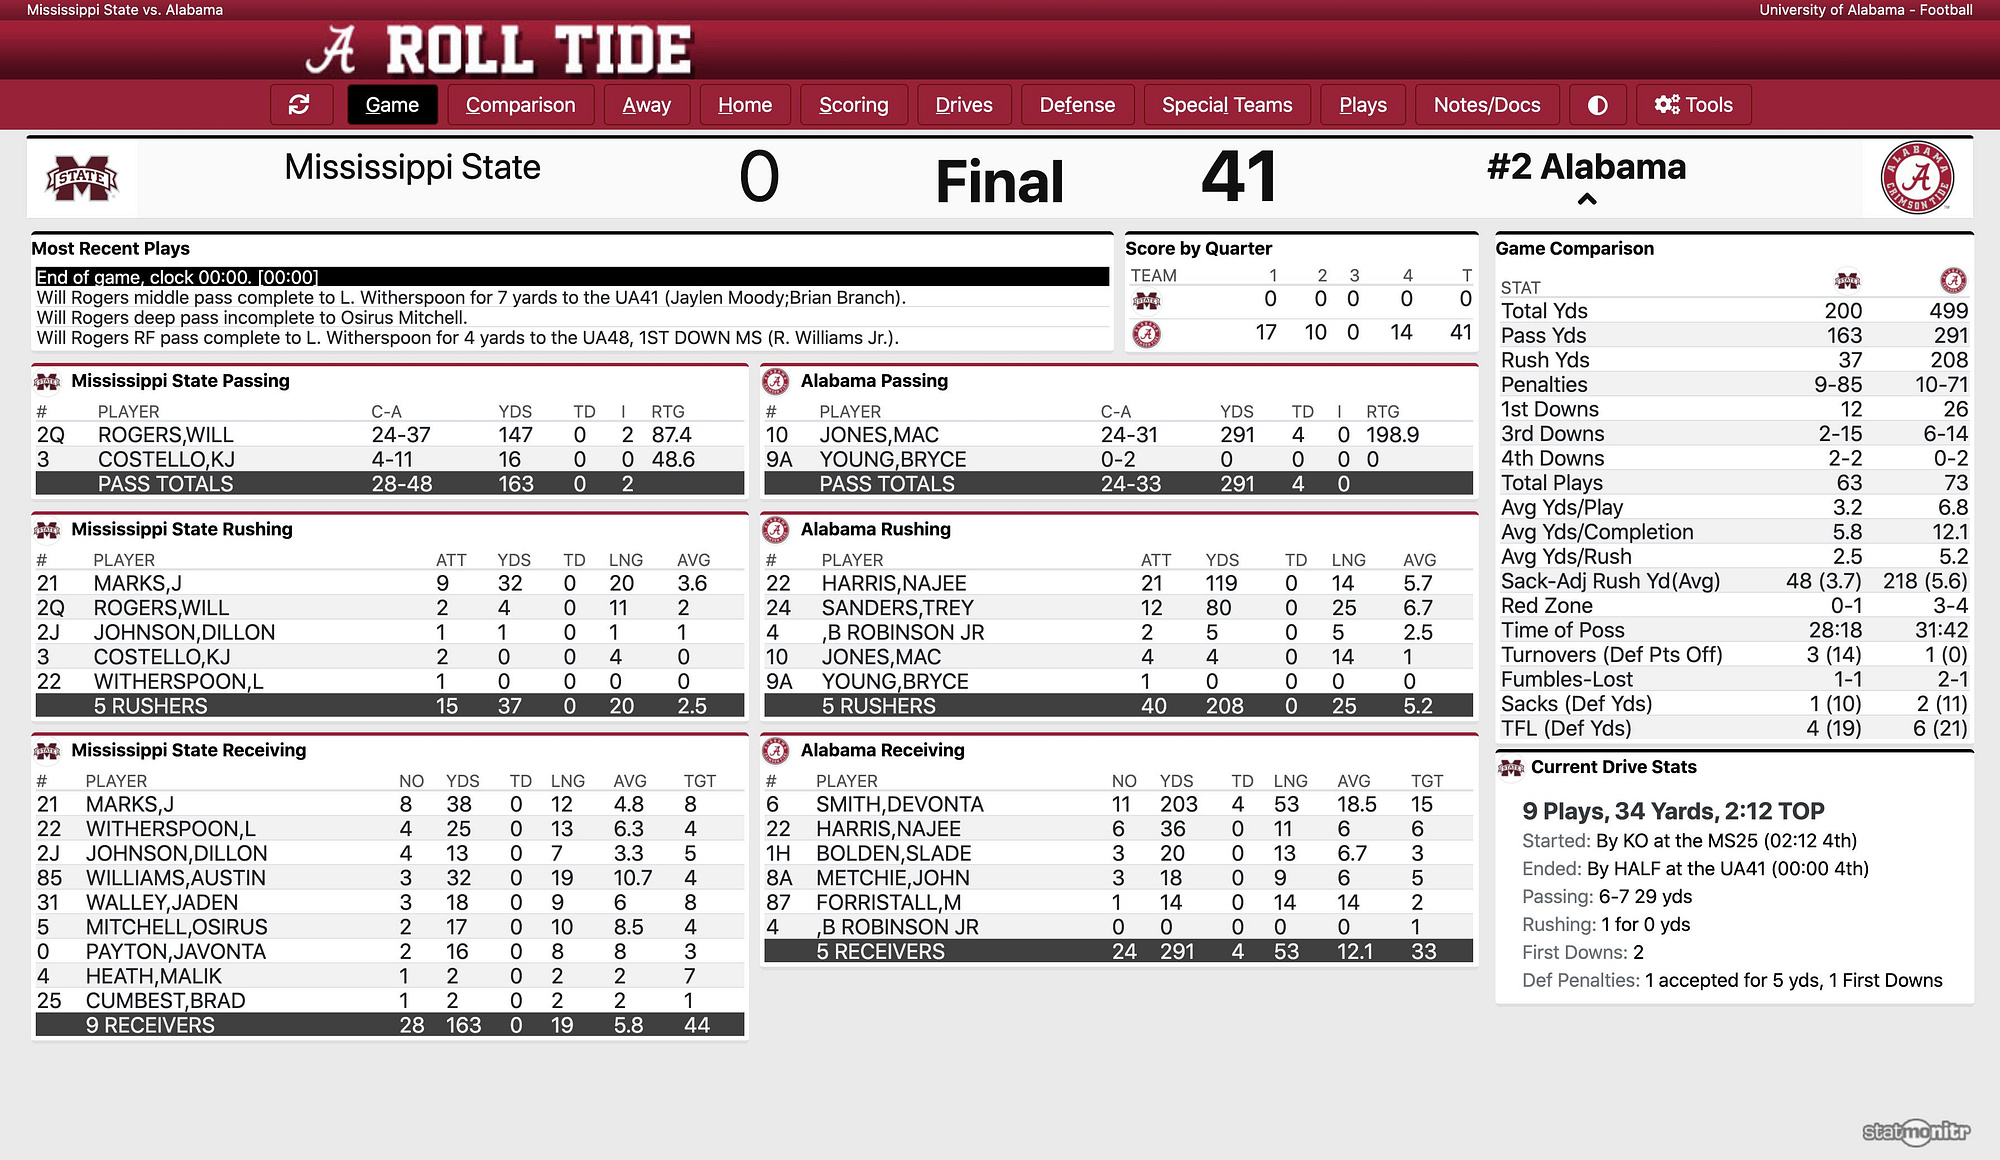Screen dimensions: 2000x1160
Task: Click the Alabama script A banner logo
Action: click(x=331, y=50)
